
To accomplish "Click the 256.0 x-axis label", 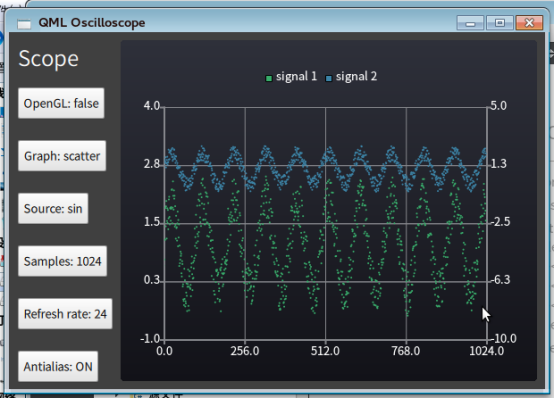I will coord(245,351).
